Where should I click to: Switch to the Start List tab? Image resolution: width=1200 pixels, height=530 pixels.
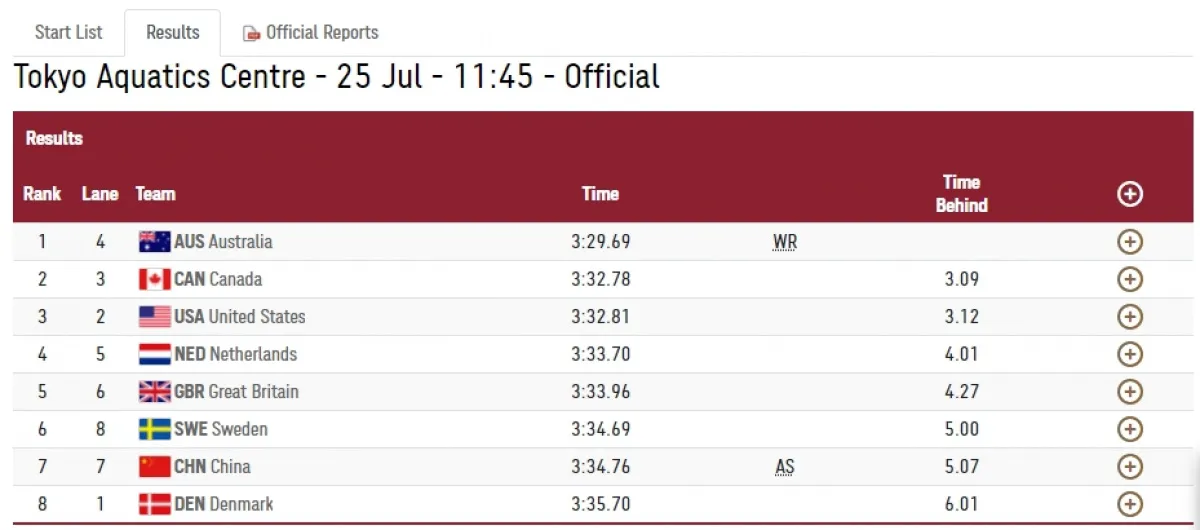pos(68,32)
